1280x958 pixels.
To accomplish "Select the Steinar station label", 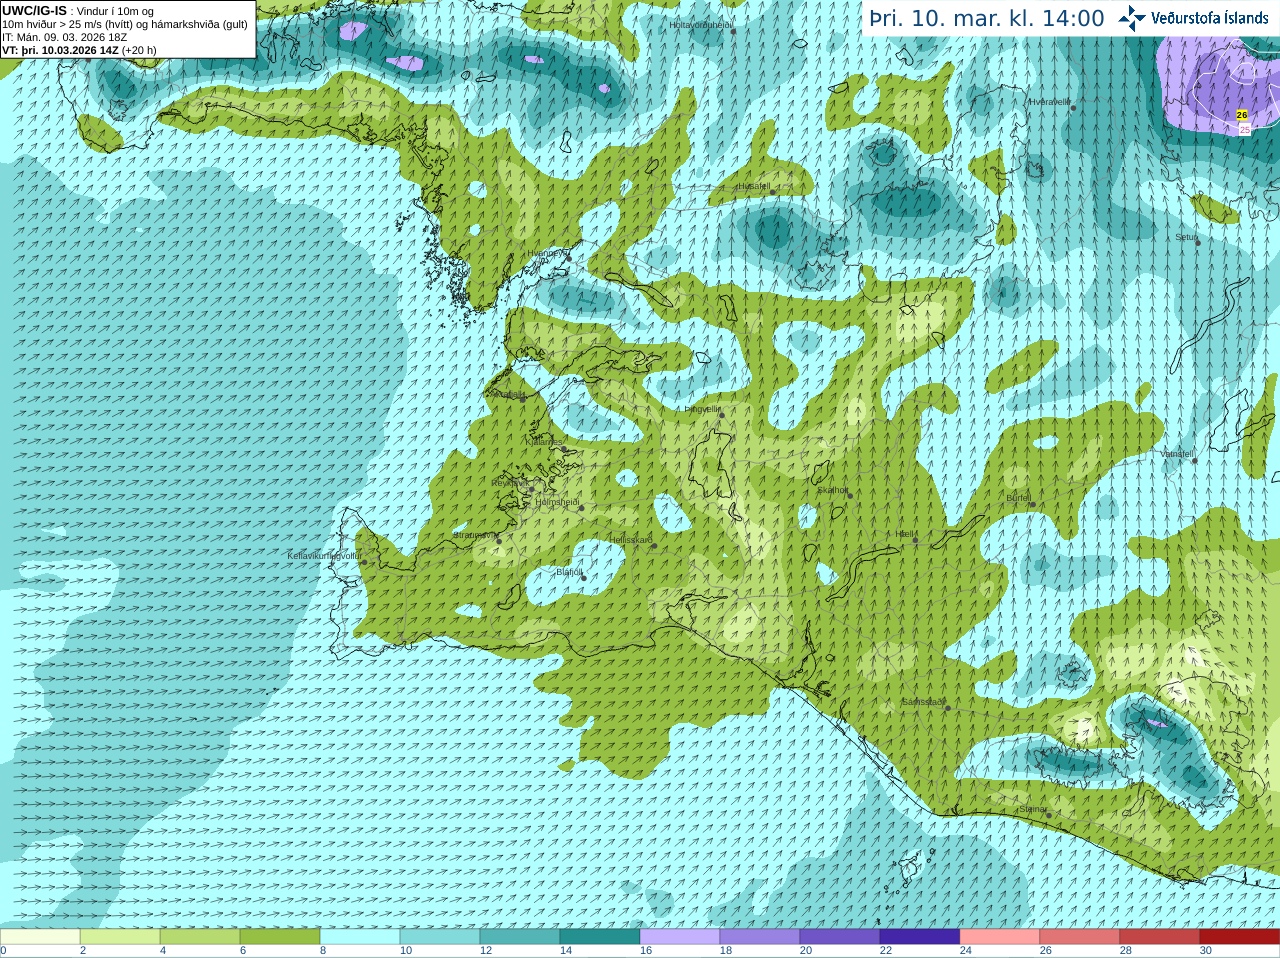I will [1033, 809].
